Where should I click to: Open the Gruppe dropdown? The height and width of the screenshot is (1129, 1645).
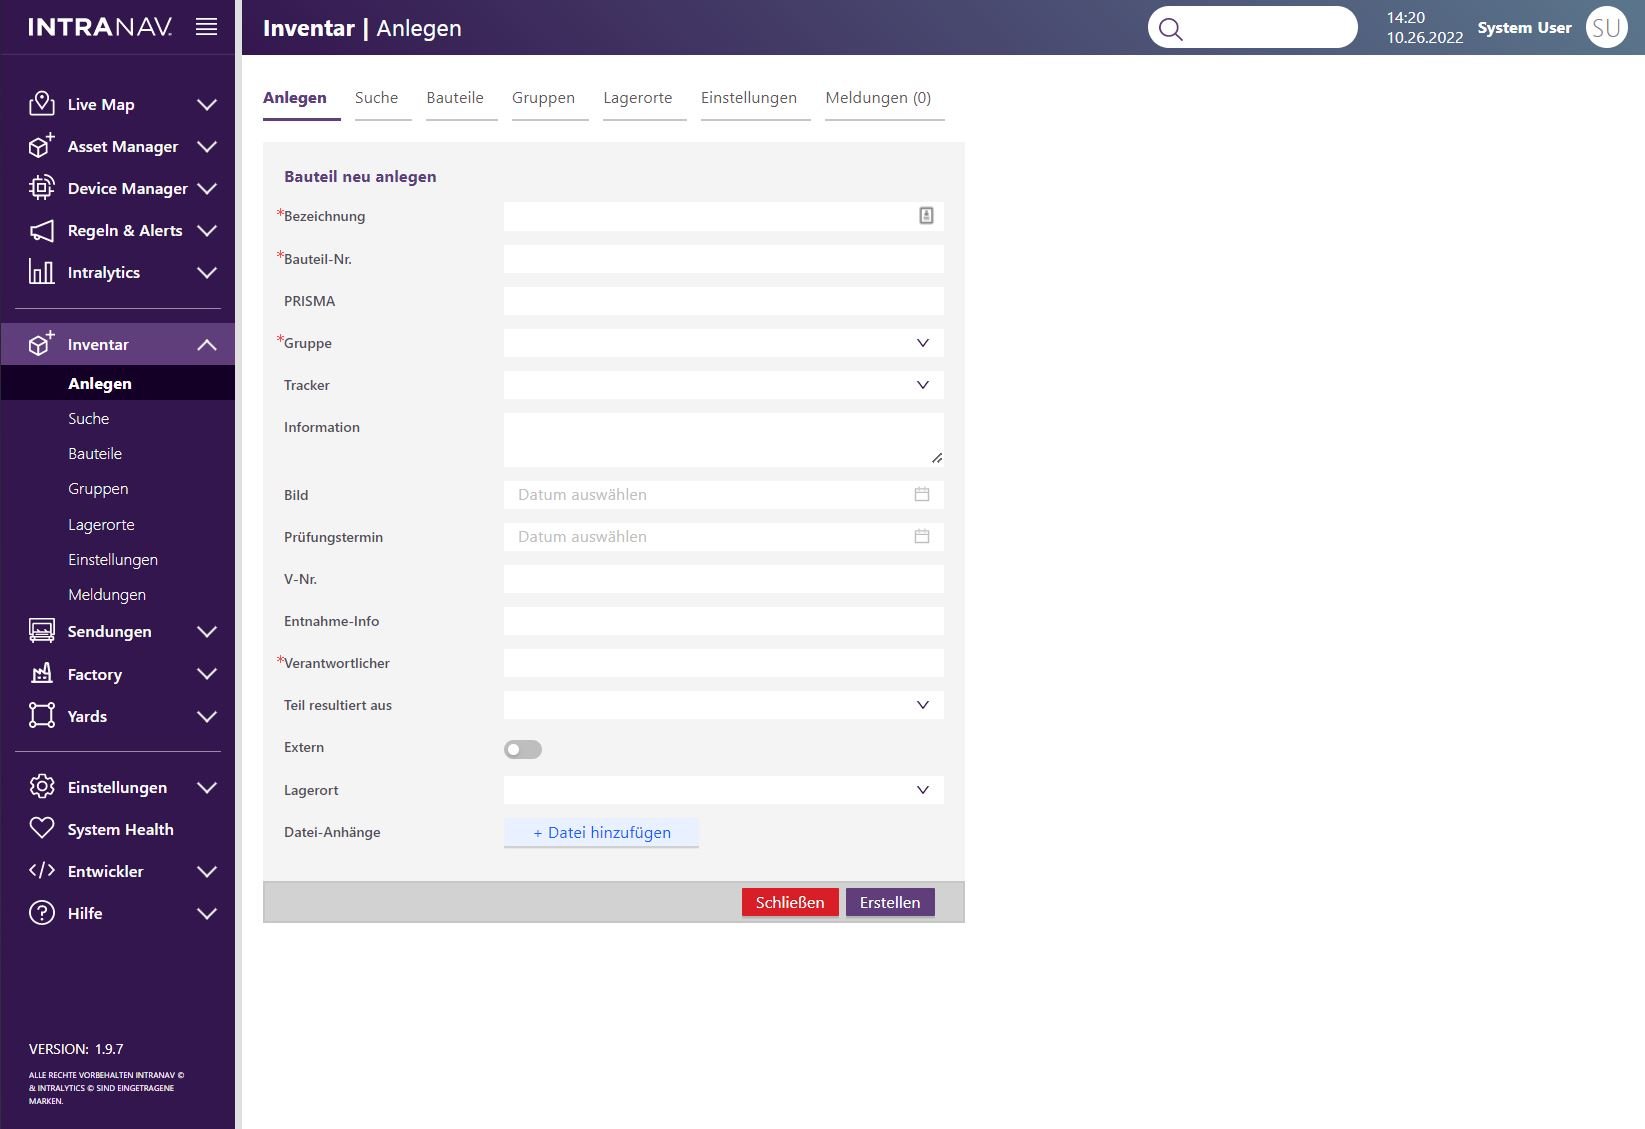[x=723, y=343]
